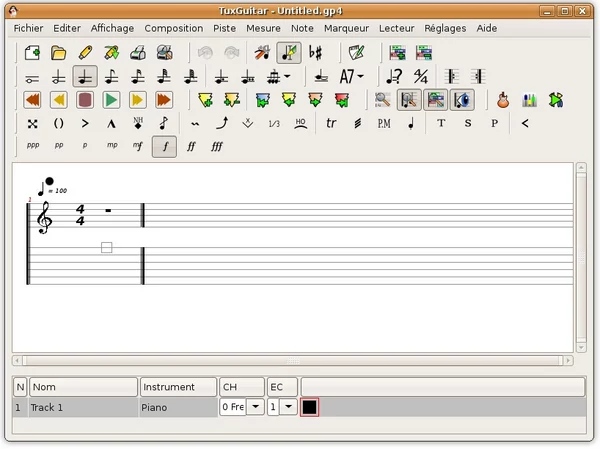Click the time signature 4/4 icon
The height and width of the screenshot is (449, 600).
point(421,77)
